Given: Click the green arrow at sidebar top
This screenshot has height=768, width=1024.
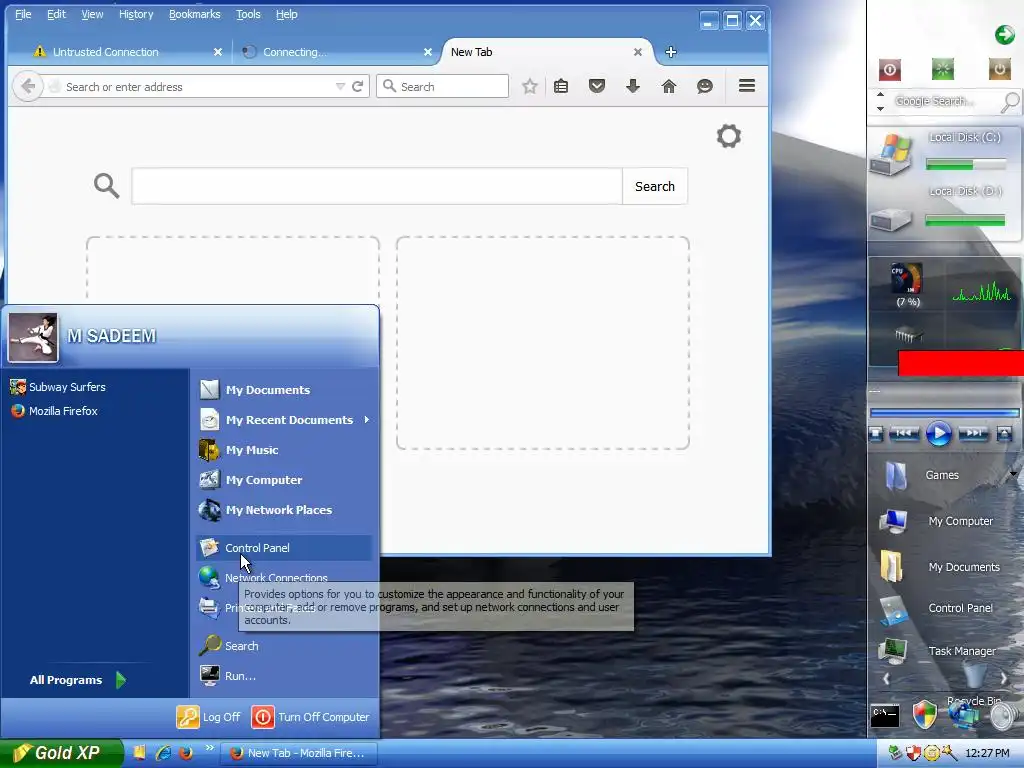Looking at the screenshot, I should (1004, 35).
